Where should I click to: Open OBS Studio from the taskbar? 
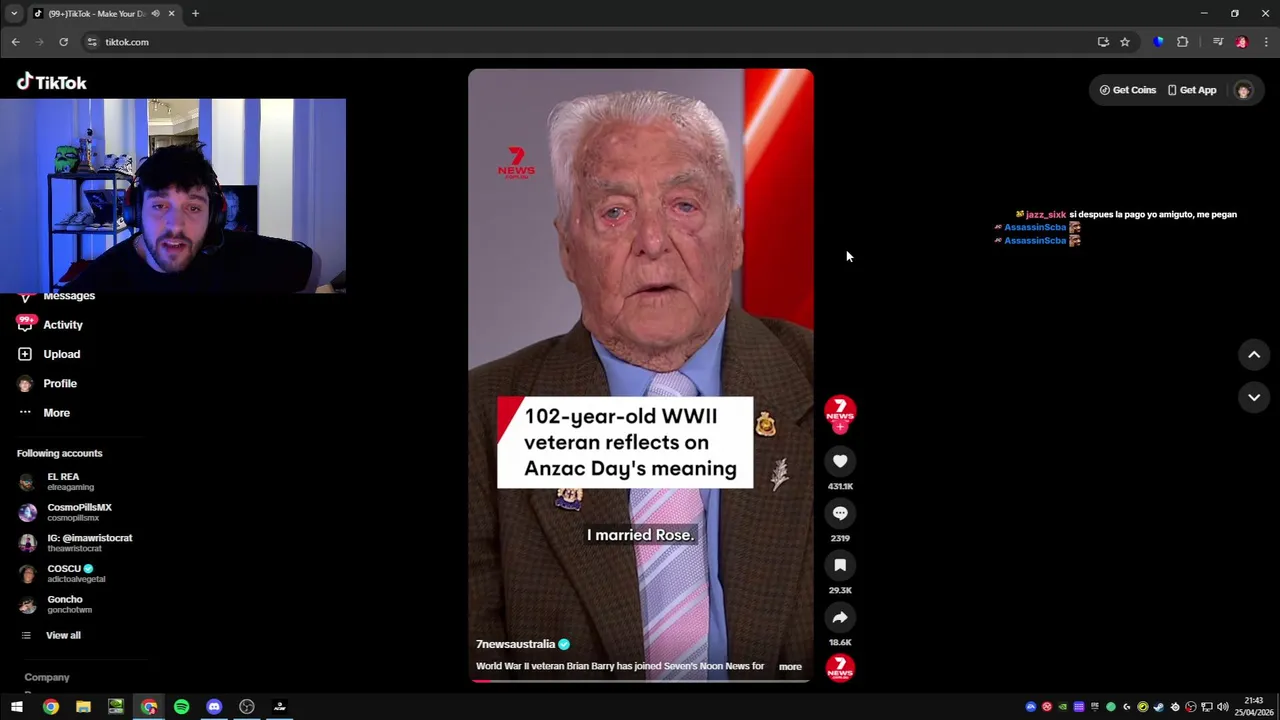[x=247, y=707]
